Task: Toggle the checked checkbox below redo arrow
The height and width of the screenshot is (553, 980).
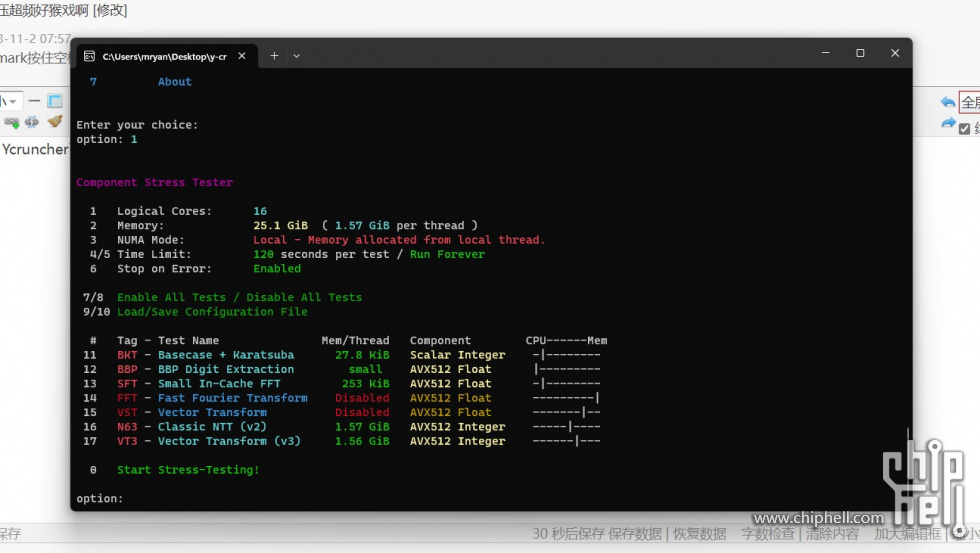Action: pyautogui.click(x=964, y=129)
